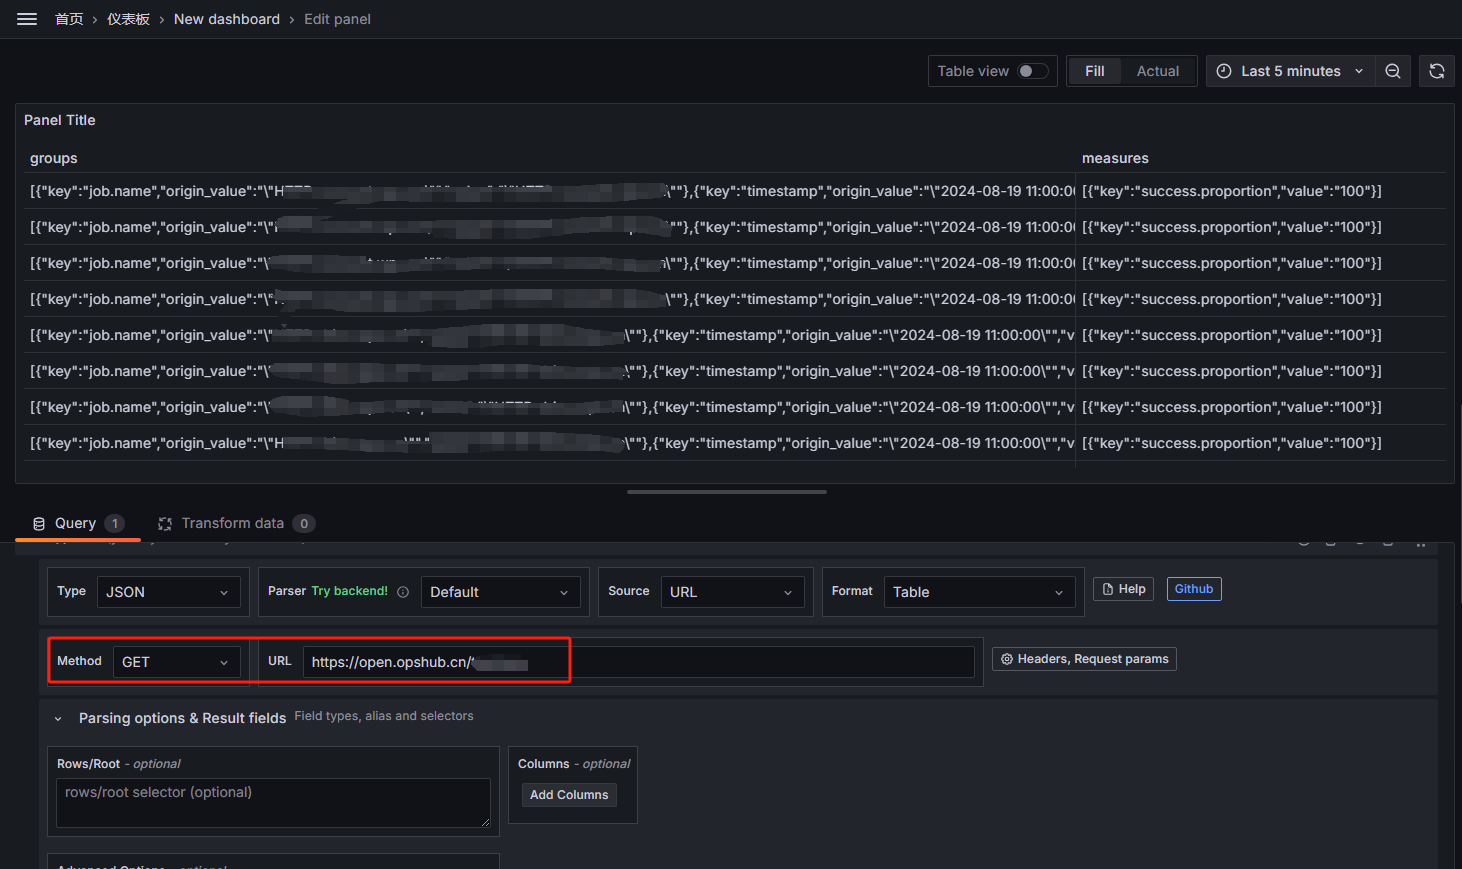Viewport: 1462px width, 869px height.
Task: Click the gear icon on Headers, Request params
Action: pos(1006,658)
